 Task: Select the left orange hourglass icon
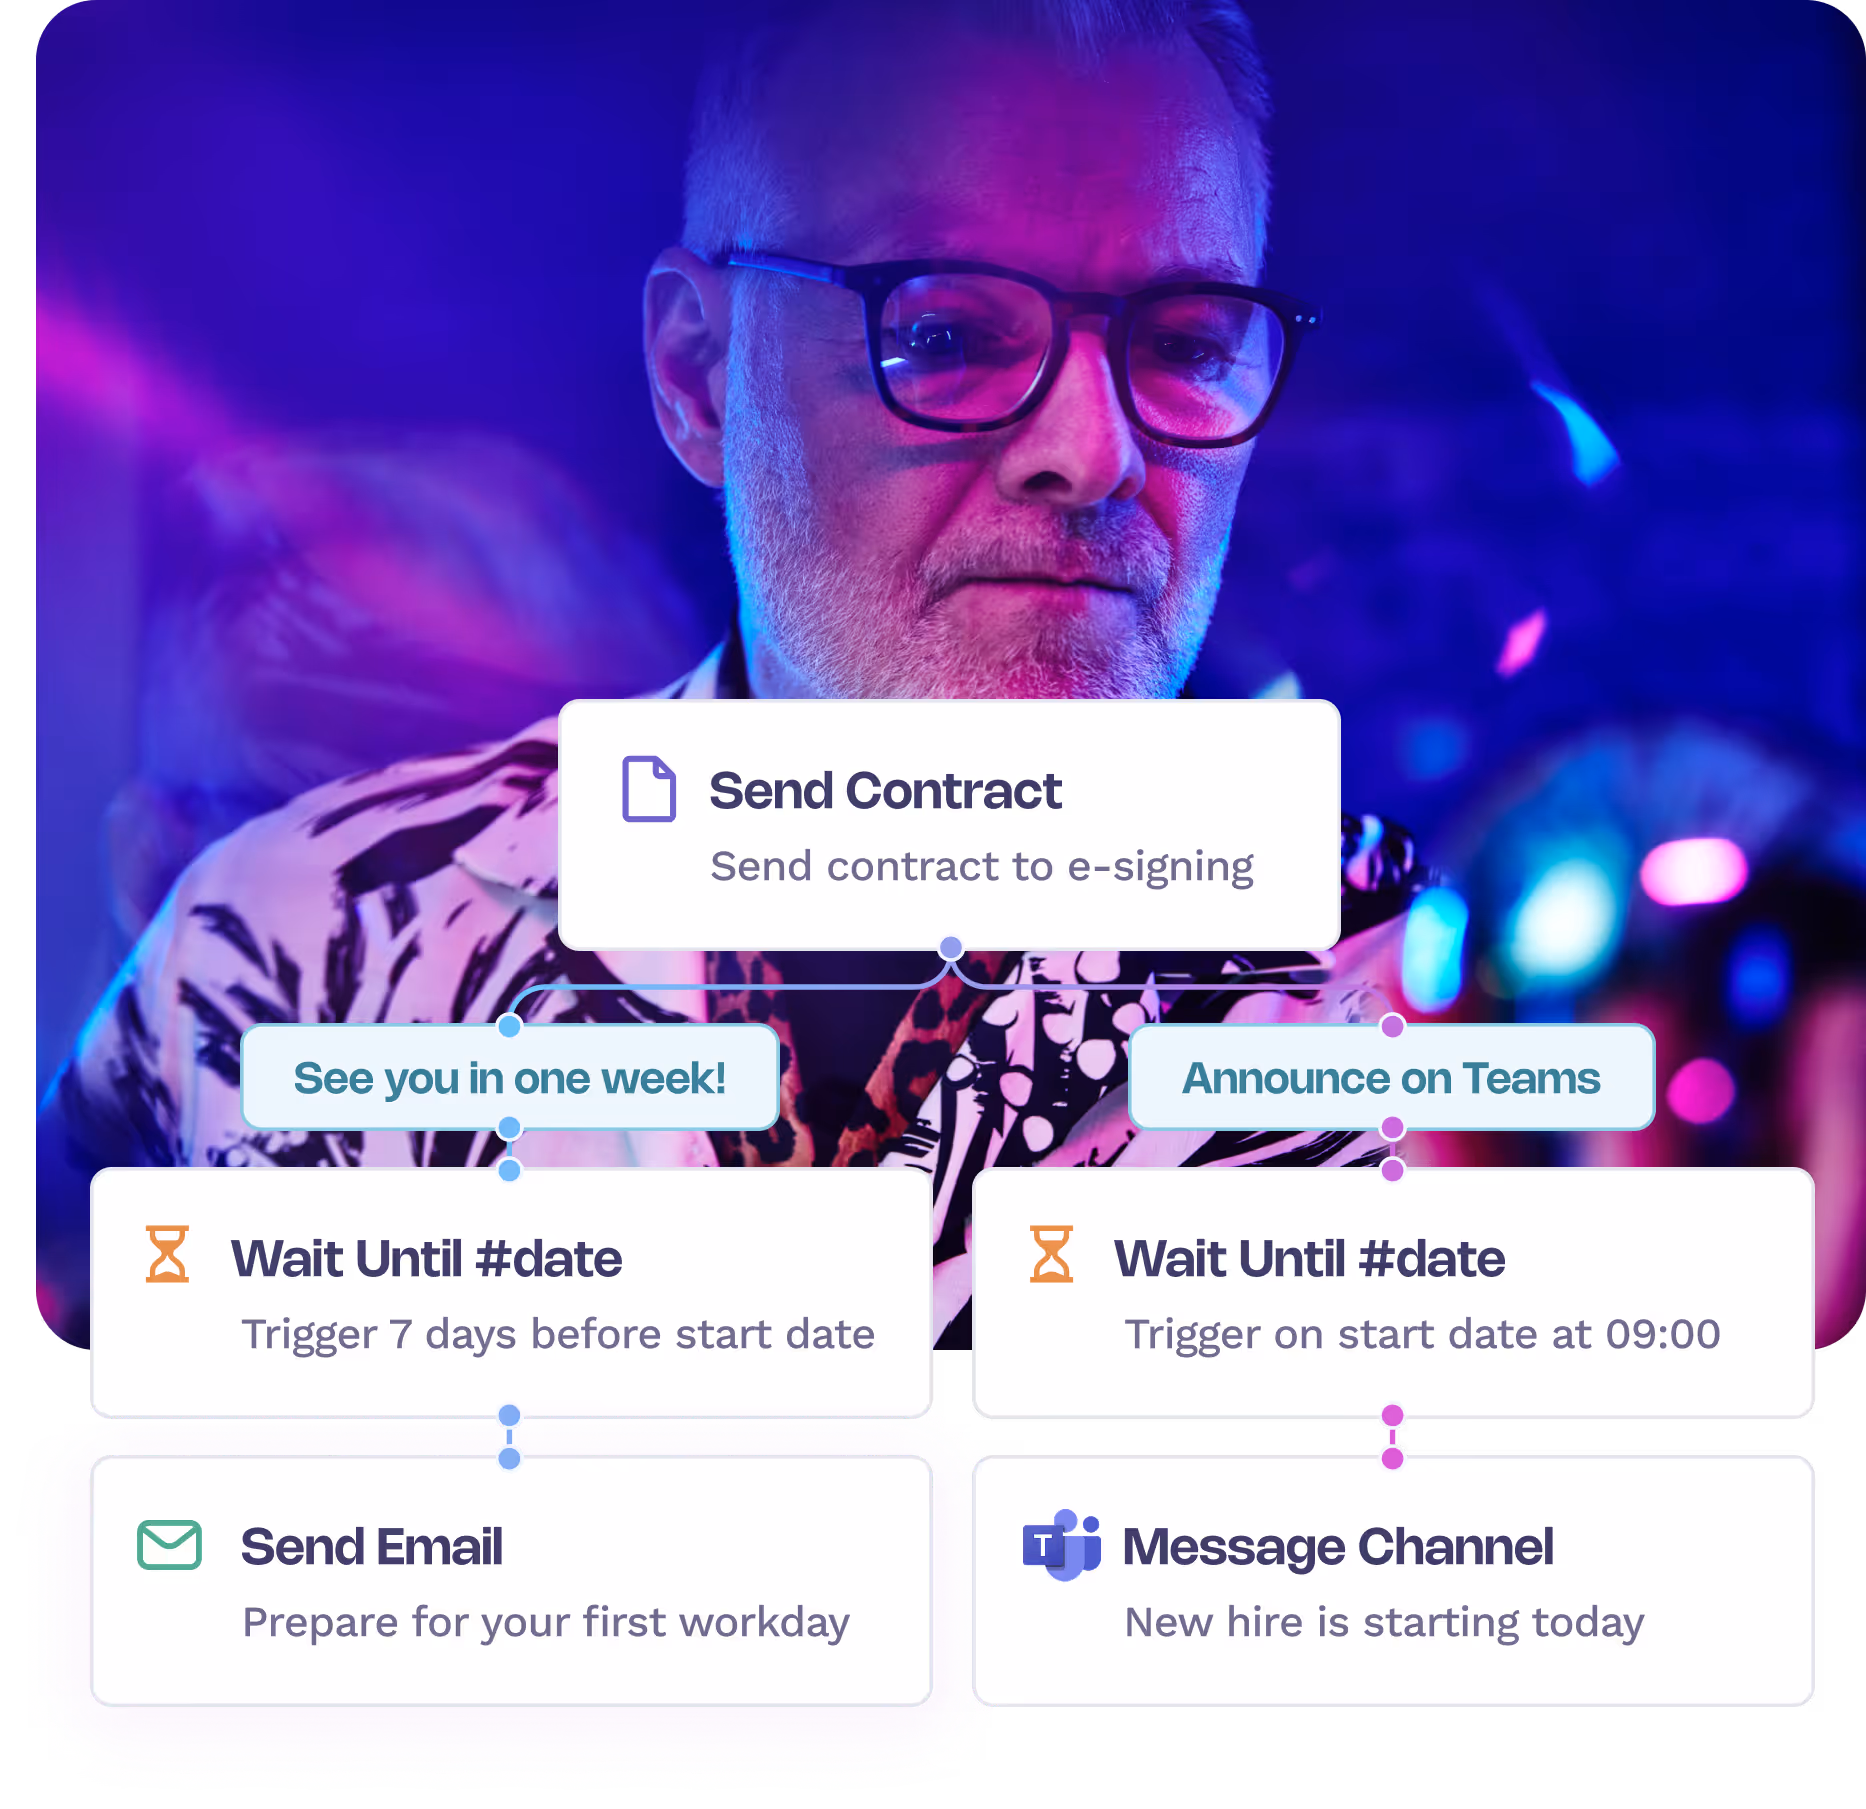[x=167, y=1254]
